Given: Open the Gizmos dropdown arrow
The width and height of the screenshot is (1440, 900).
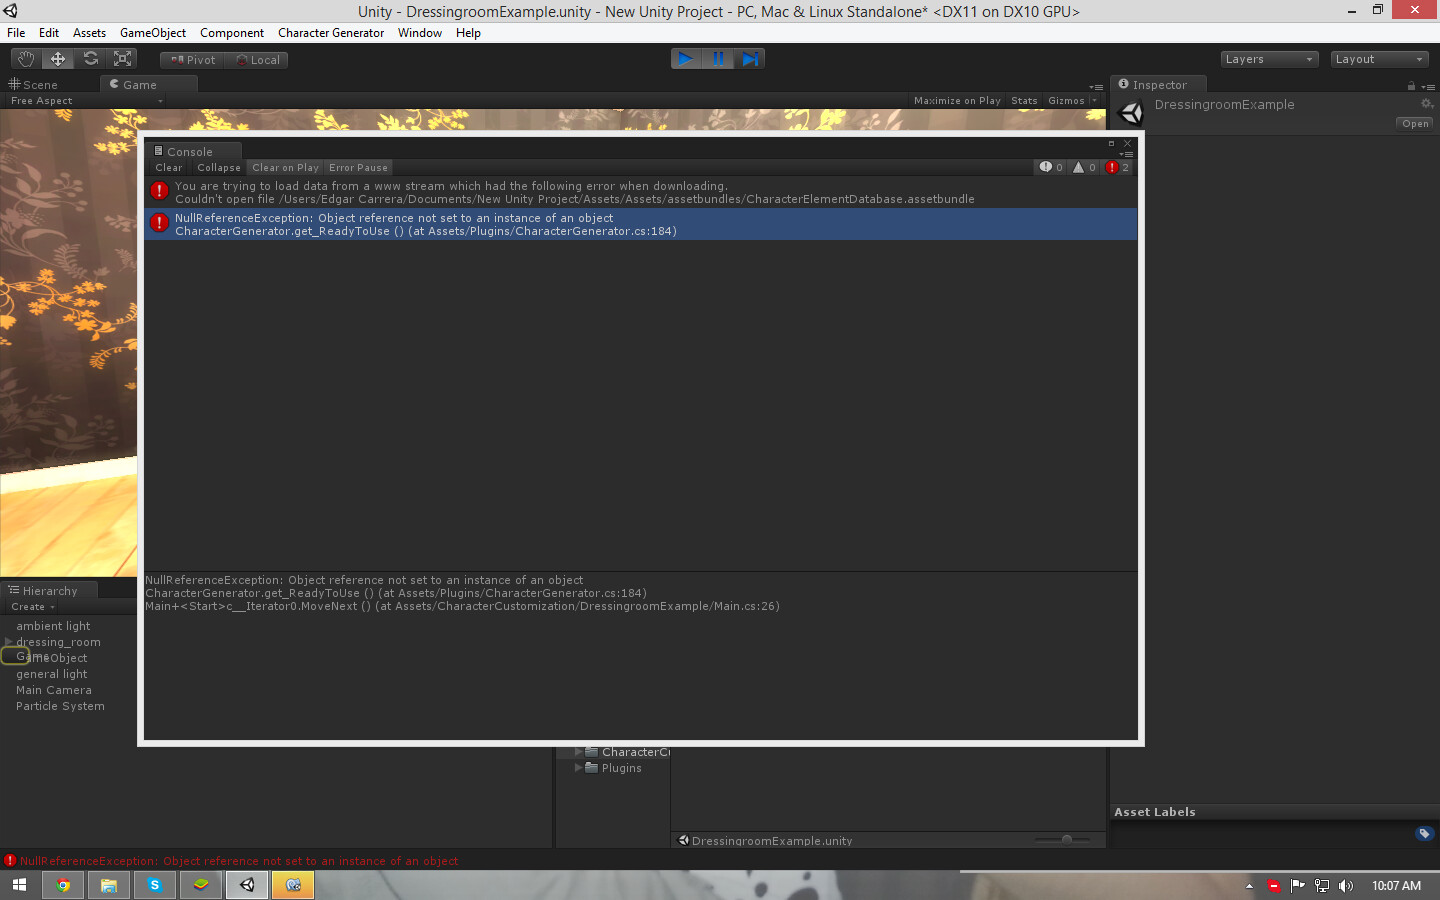Looking at the screenshot, I should tap(1094, 101).
